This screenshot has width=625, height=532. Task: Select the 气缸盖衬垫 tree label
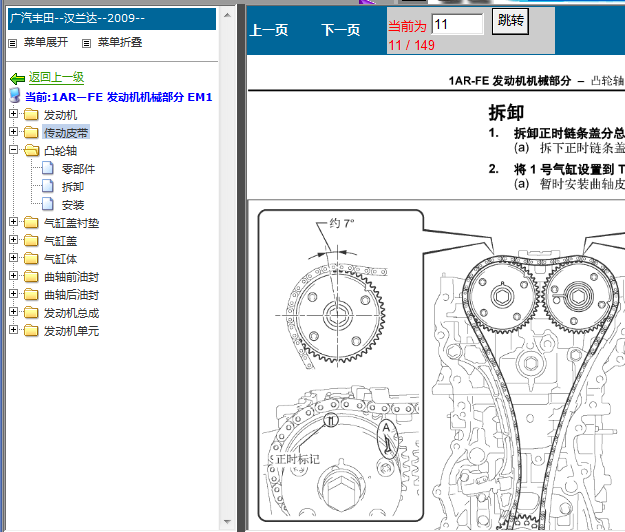71,223
